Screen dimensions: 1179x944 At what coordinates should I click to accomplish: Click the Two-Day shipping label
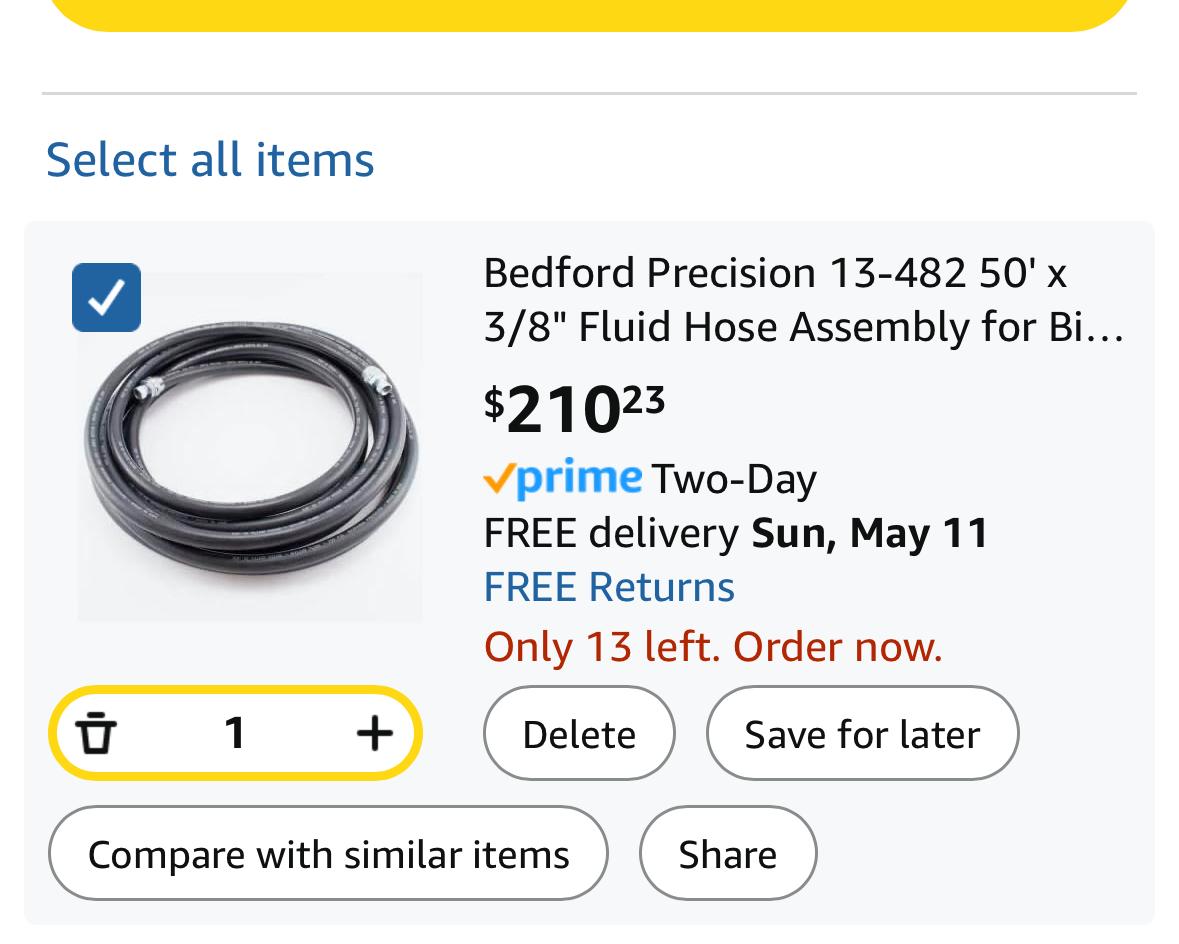[x=734, y=480]
